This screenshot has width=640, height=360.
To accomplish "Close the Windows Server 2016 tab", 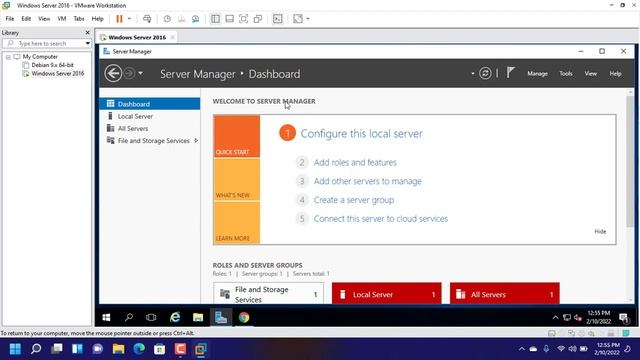I will click(173, 37).
